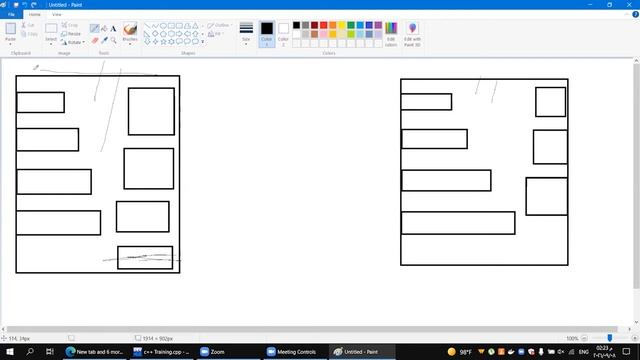The width and height of the screenshot is (640, 360).
Task: Select the Pencil tool
Action: click(x=94, y=28)
